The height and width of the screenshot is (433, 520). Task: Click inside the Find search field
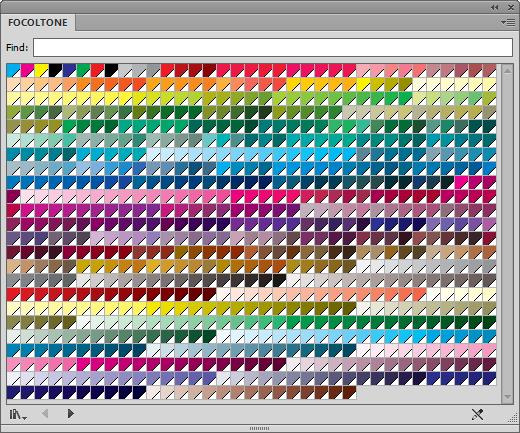[x=273, y=47]
